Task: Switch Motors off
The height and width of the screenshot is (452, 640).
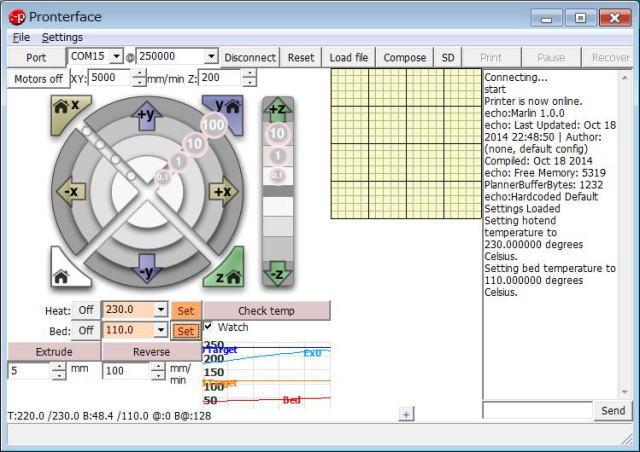Action: pyautogui.click(x=38, y=78)
